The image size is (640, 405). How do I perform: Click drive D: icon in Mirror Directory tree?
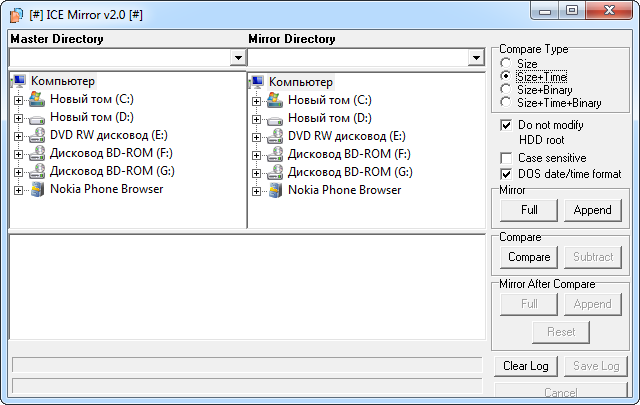click(275, 121)
